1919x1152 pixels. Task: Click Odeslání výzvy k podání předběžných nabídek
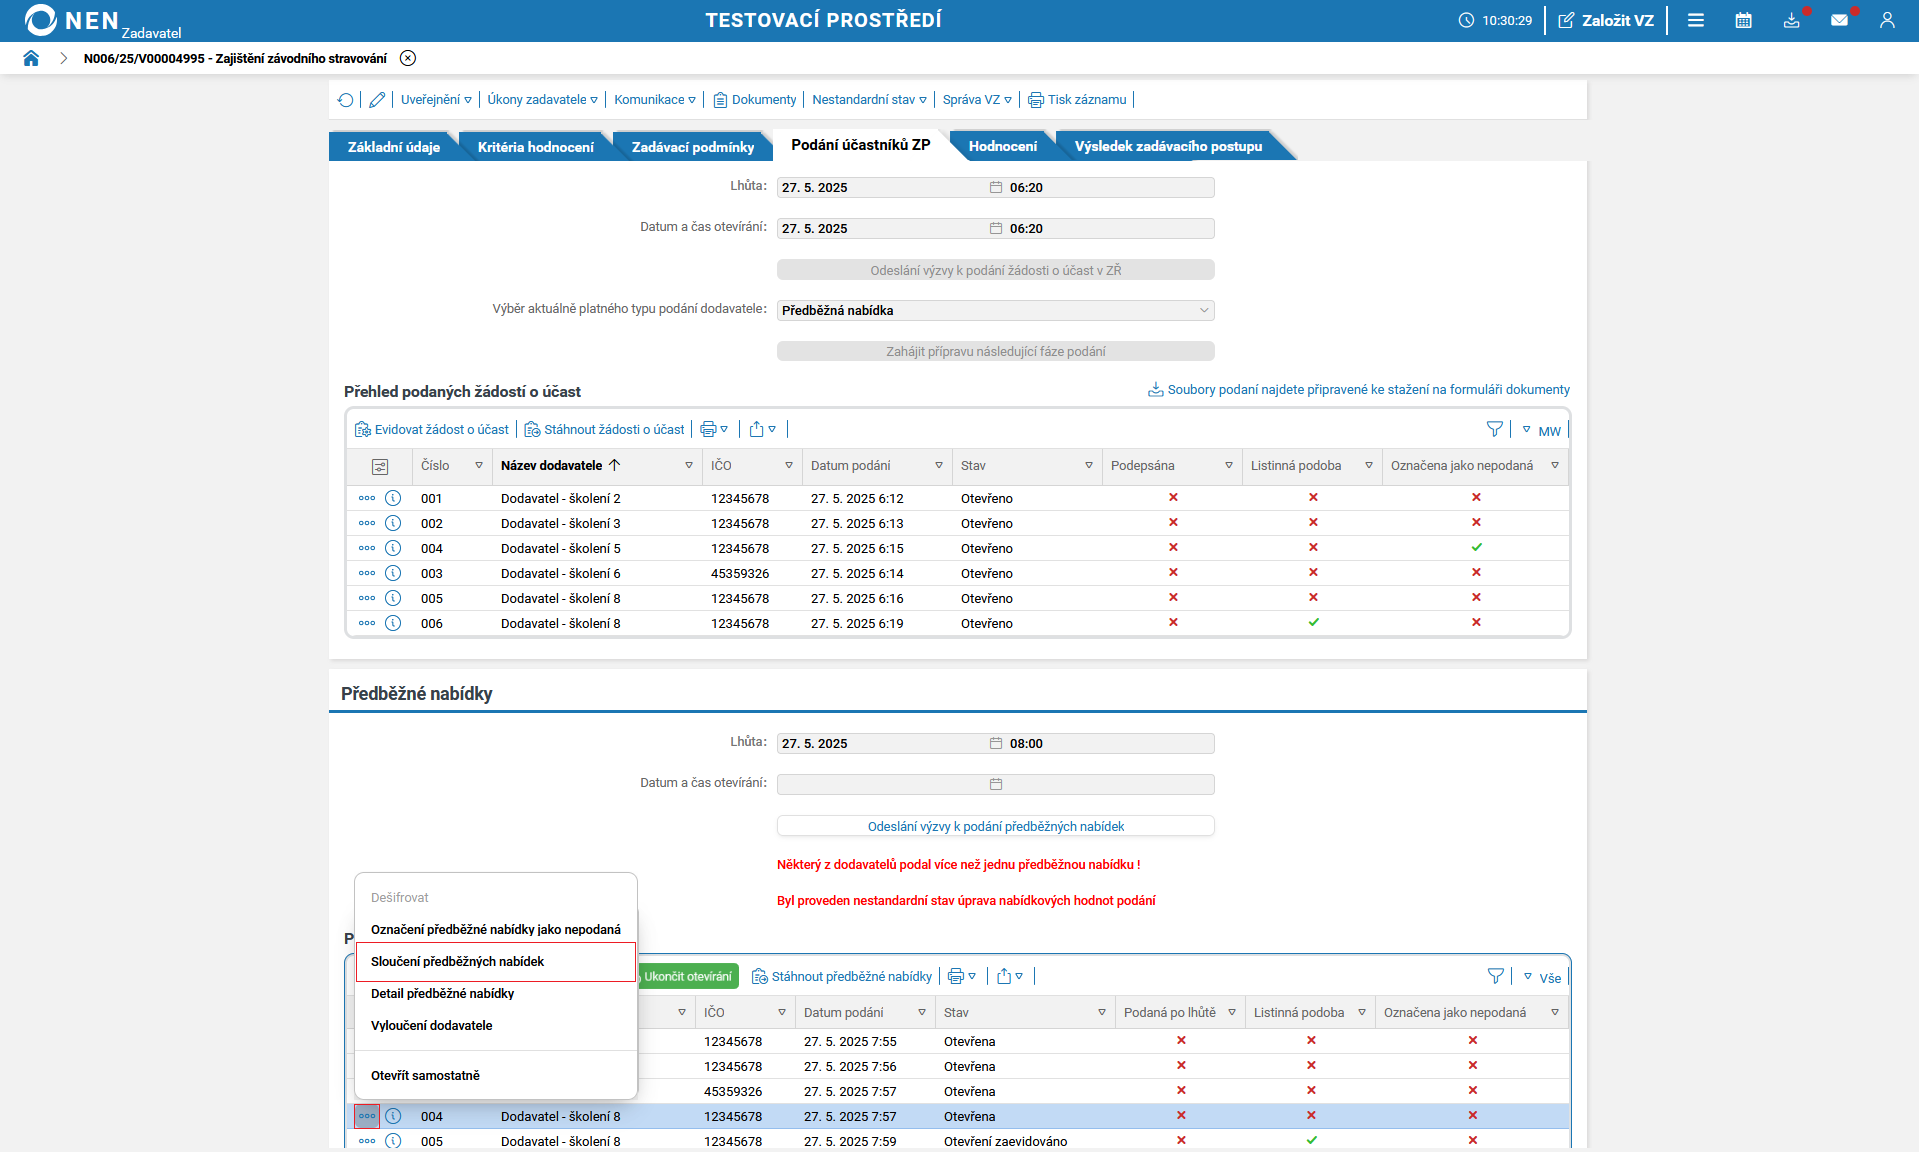995,827
